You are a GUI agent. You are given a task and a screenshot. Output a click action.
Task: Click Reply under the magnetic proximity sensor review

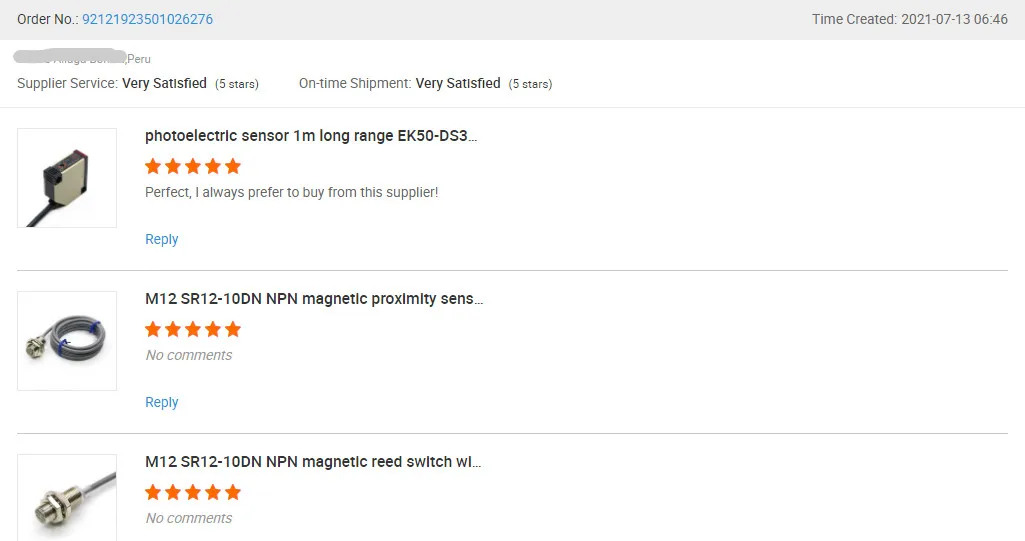(x=161, y=402)
